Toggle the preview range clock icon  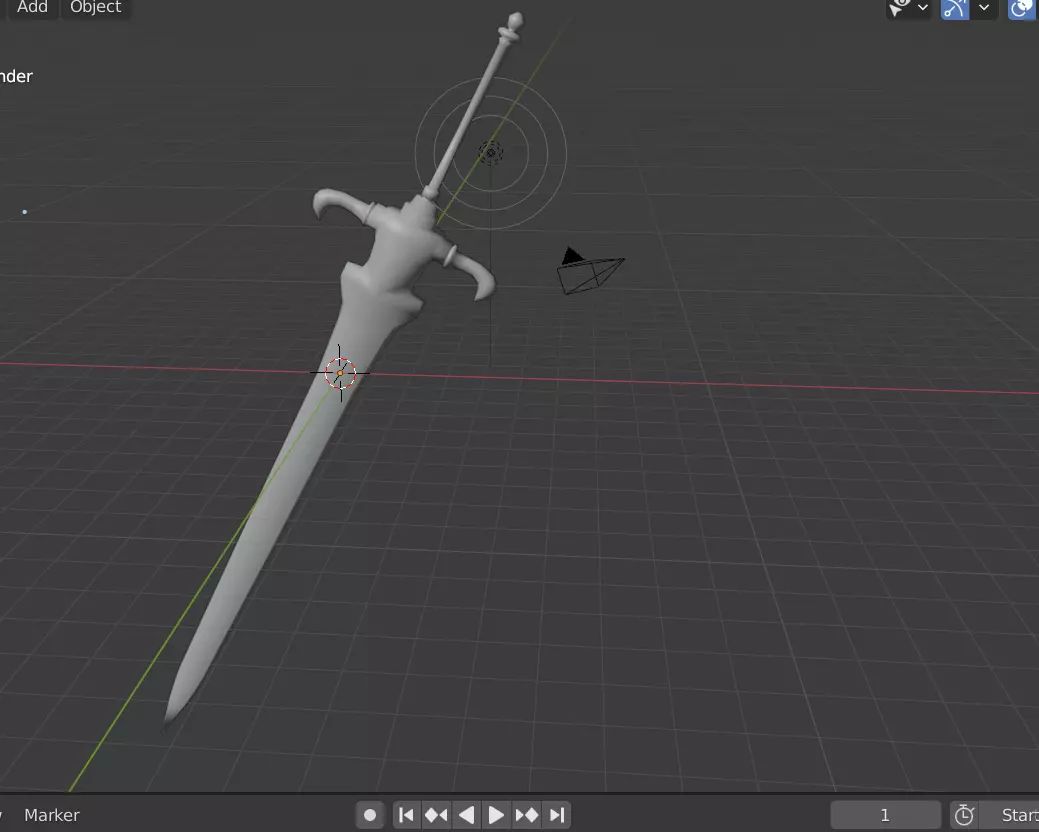point(963,815)
